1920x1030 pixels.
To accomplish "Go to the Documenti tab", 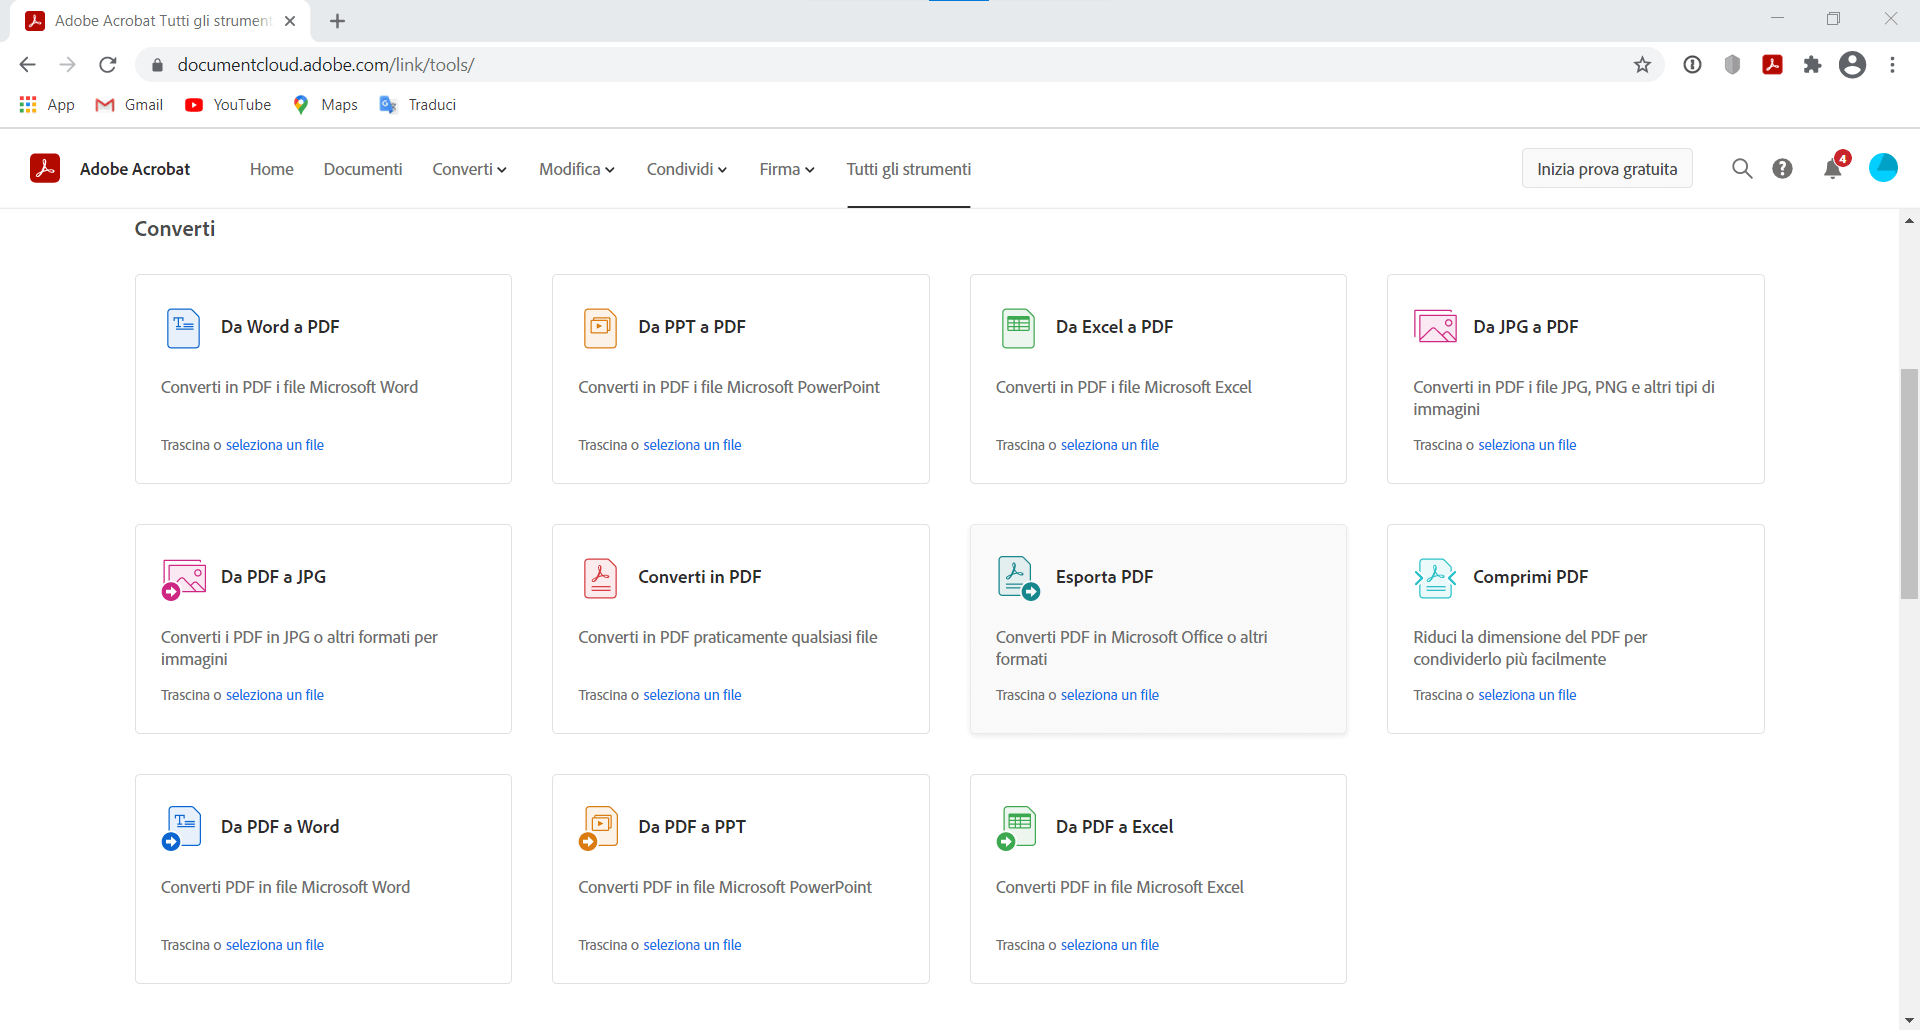I will pos(362,169).
